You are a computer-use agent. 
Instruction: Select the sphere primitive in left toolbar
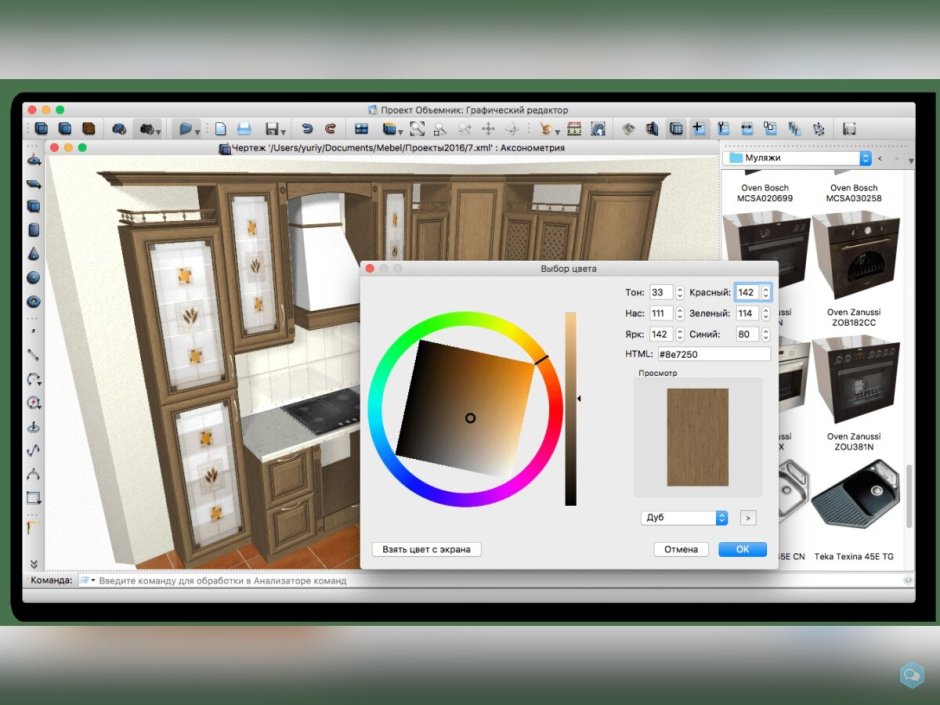(x=34, y=278)
